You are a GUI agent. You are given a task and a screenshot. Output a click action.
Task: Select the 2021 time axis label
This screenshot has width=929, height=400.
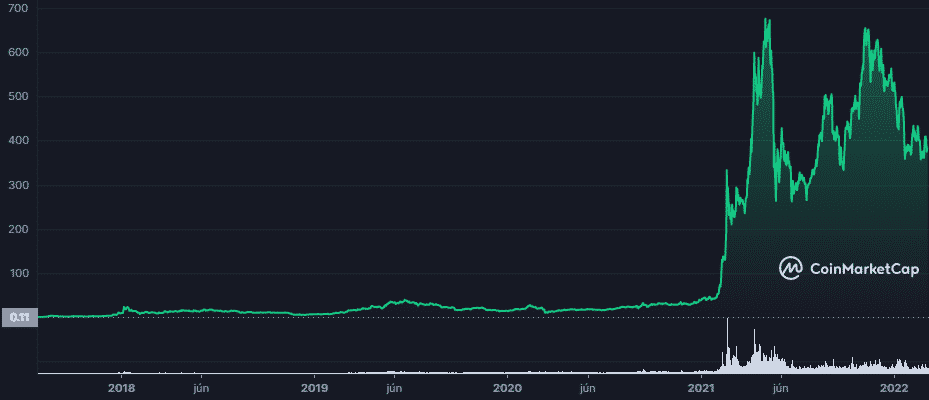[x=702, y=387]
